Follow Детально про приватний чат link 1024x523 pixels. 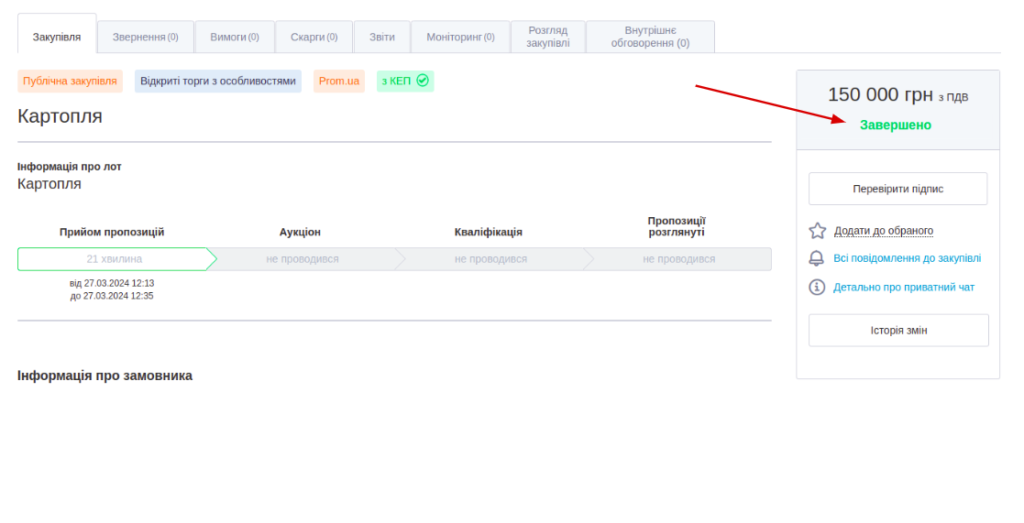tap(904, 287)
